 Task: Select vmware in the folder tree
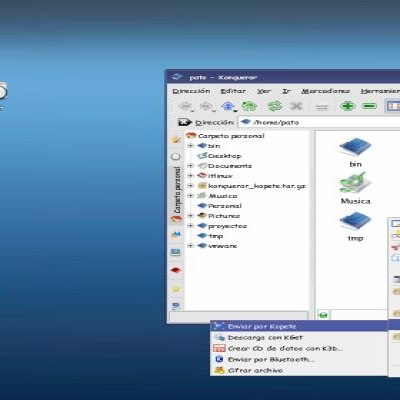pos(222,246)
